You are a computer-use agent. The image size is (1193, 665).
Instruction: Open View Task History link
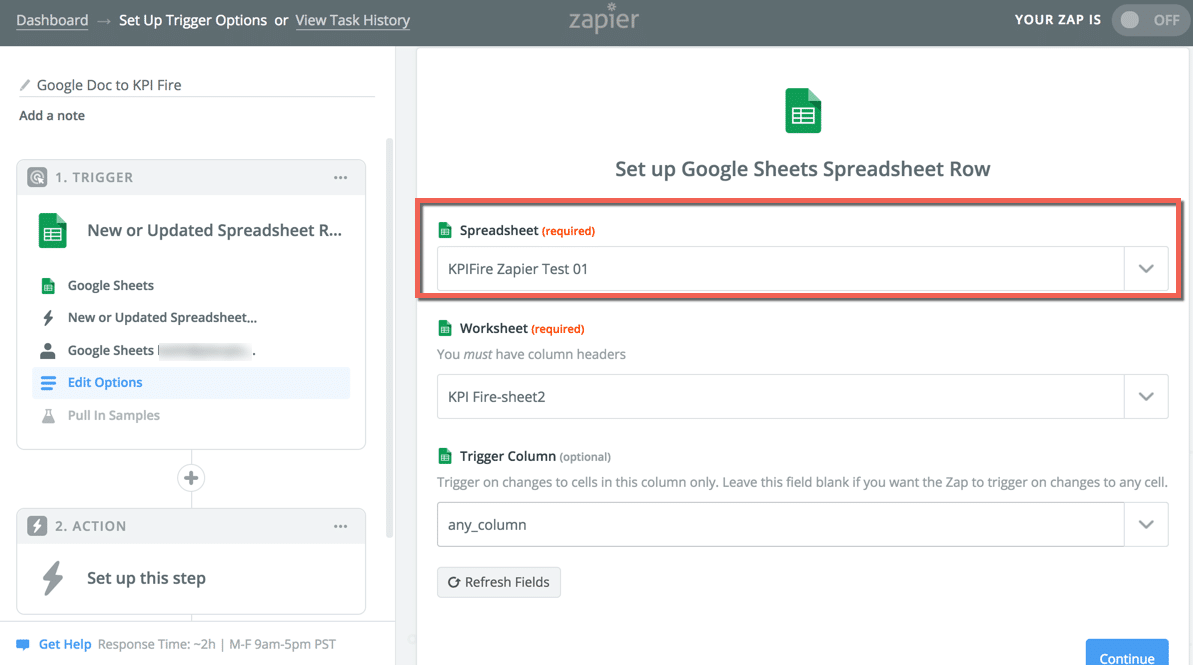352,21
